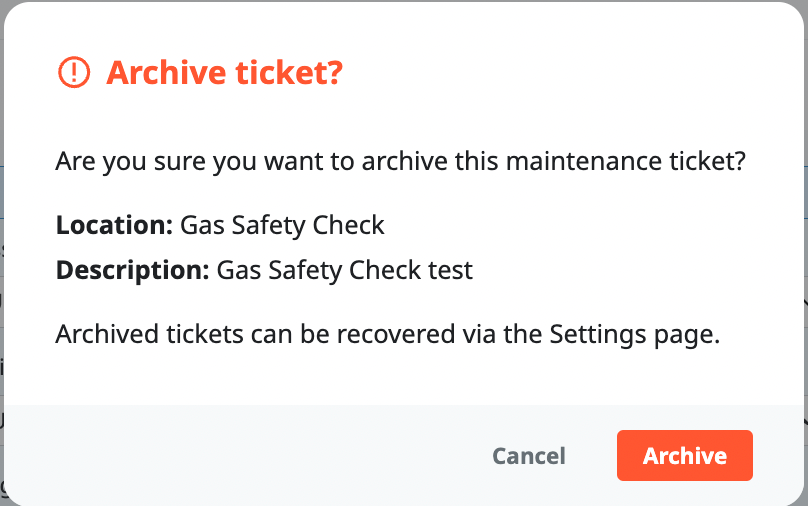808x506 pixels.
Task: Click the archived tickets recovery note
Action: [x=388, y=334]
